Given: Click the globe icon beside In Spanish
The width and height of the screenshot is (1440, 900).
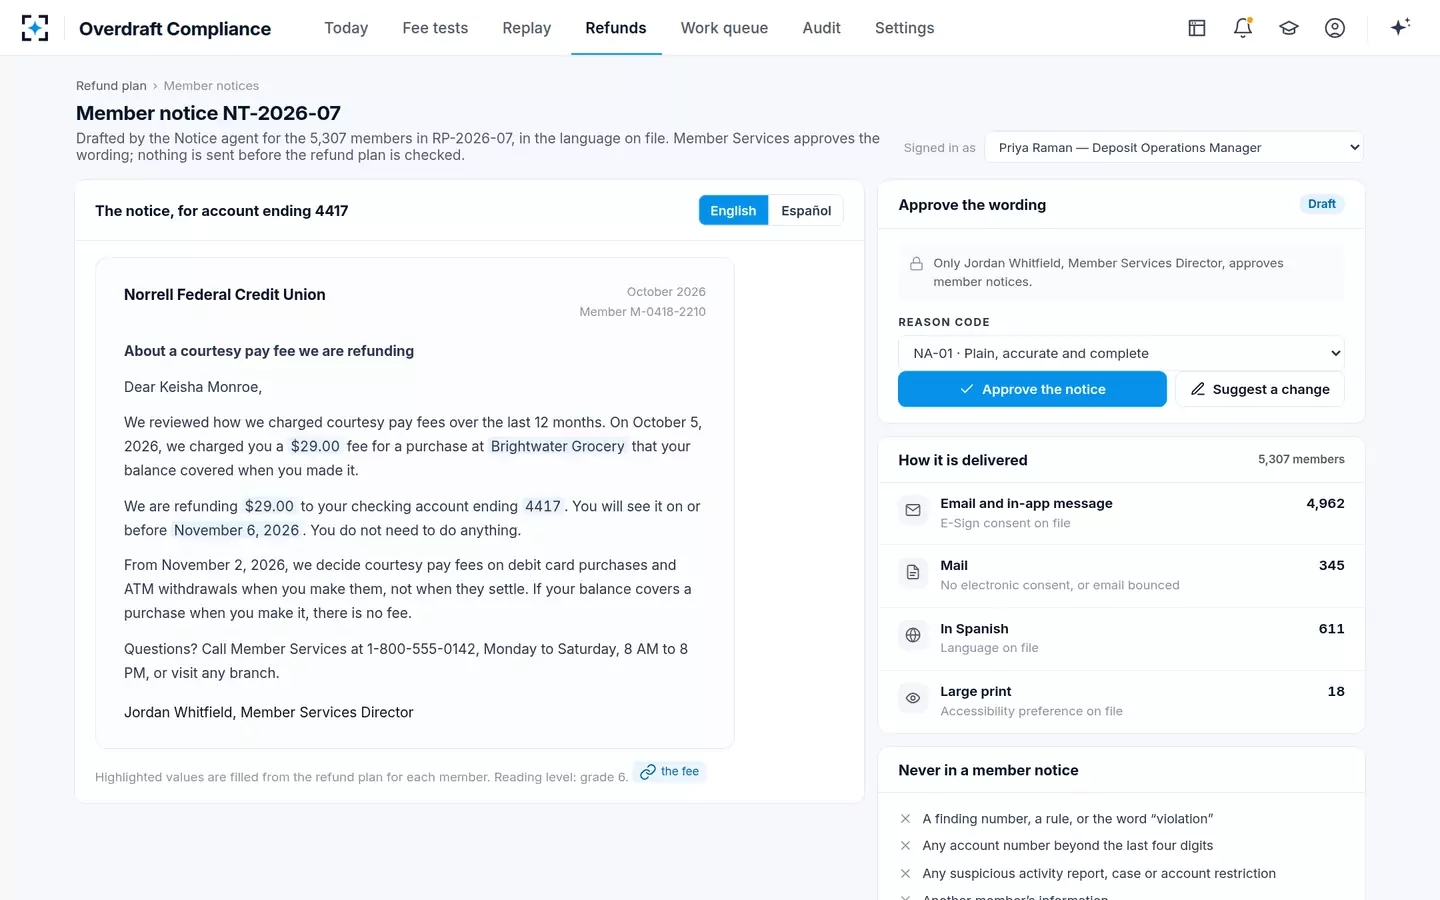Looking at the screenshot, I should click(x=913, y=635).
